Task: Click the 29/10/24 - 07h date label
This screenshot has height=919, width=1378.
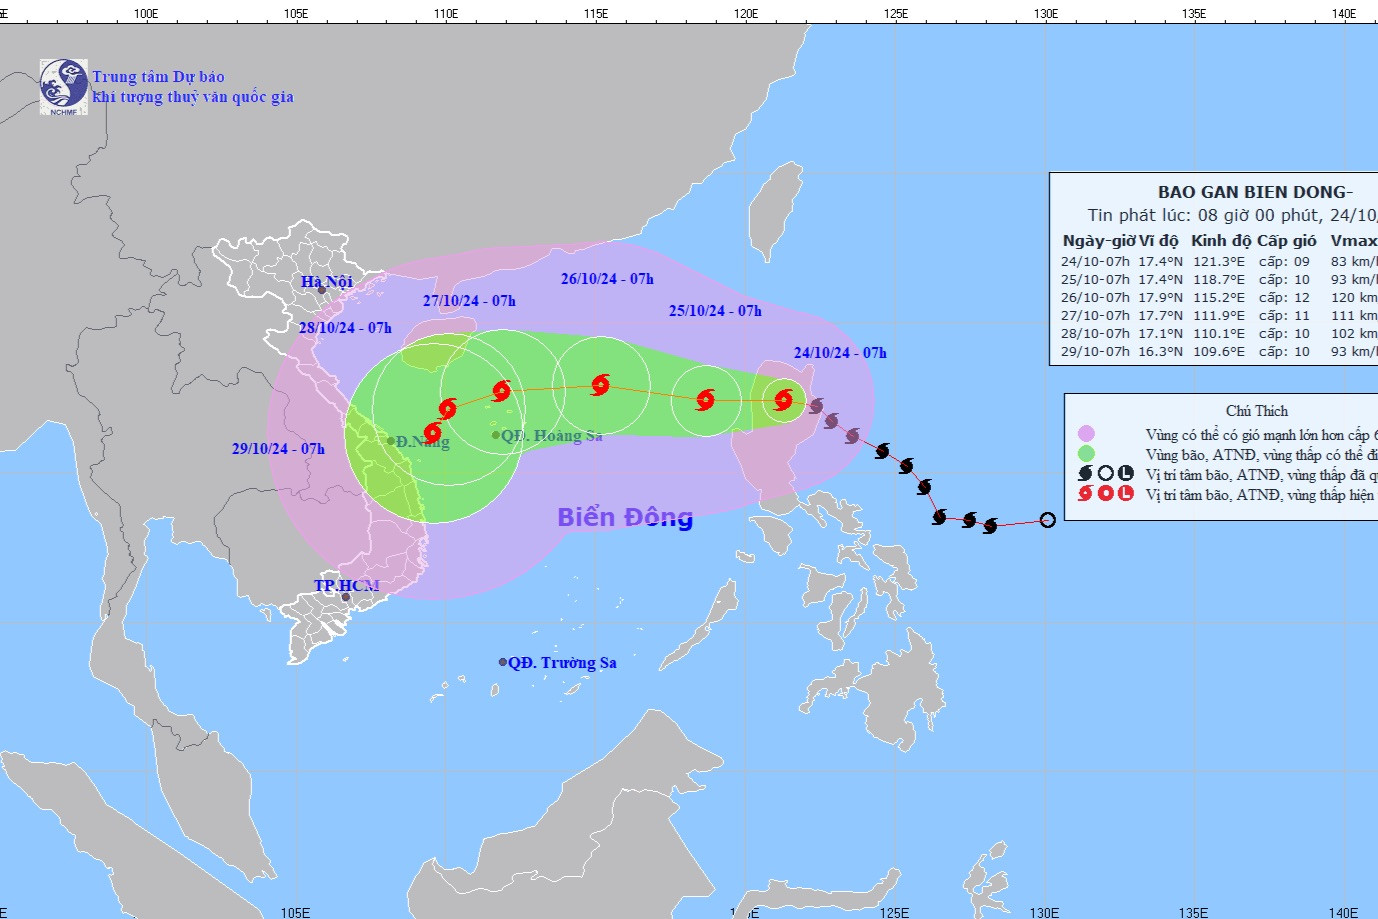Action: point(278,449)
